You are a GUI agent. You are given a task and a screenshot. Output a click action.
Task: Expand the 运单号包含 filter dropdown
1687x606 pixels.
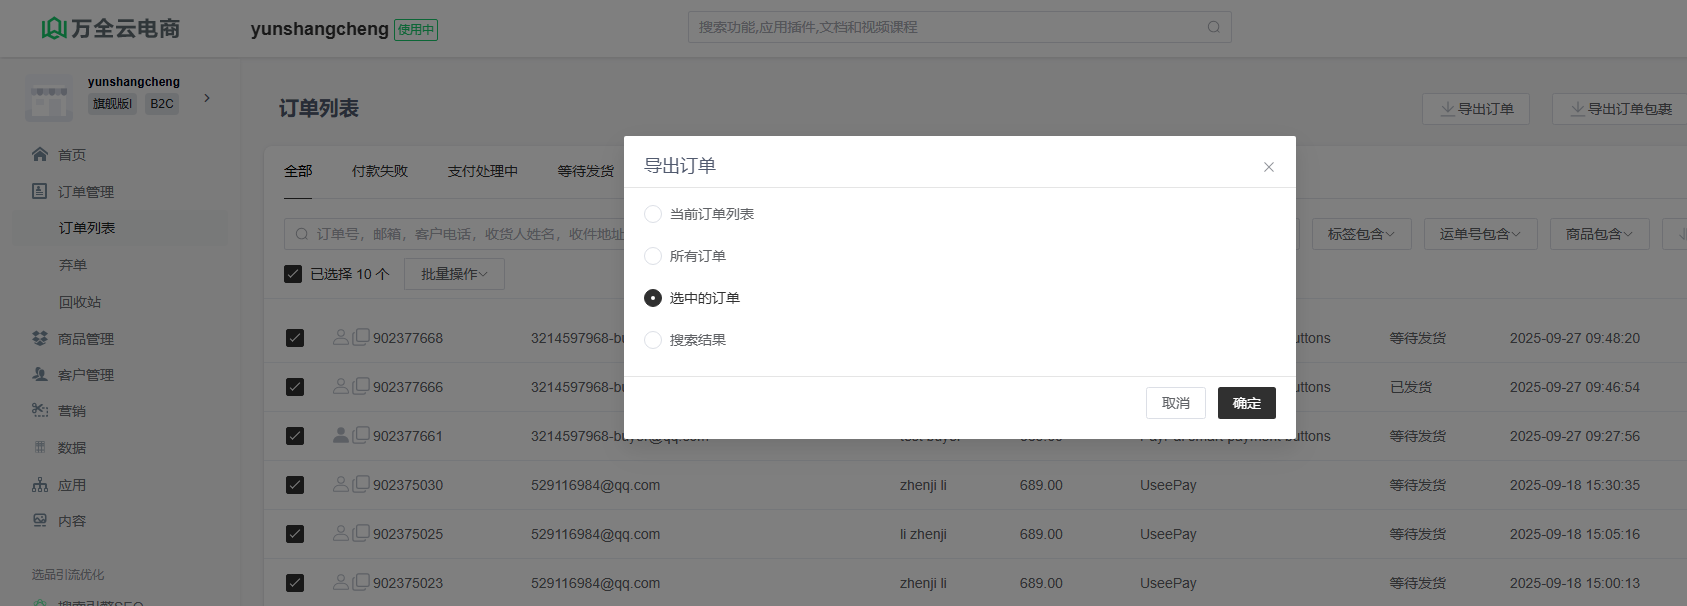[1479, 234]
